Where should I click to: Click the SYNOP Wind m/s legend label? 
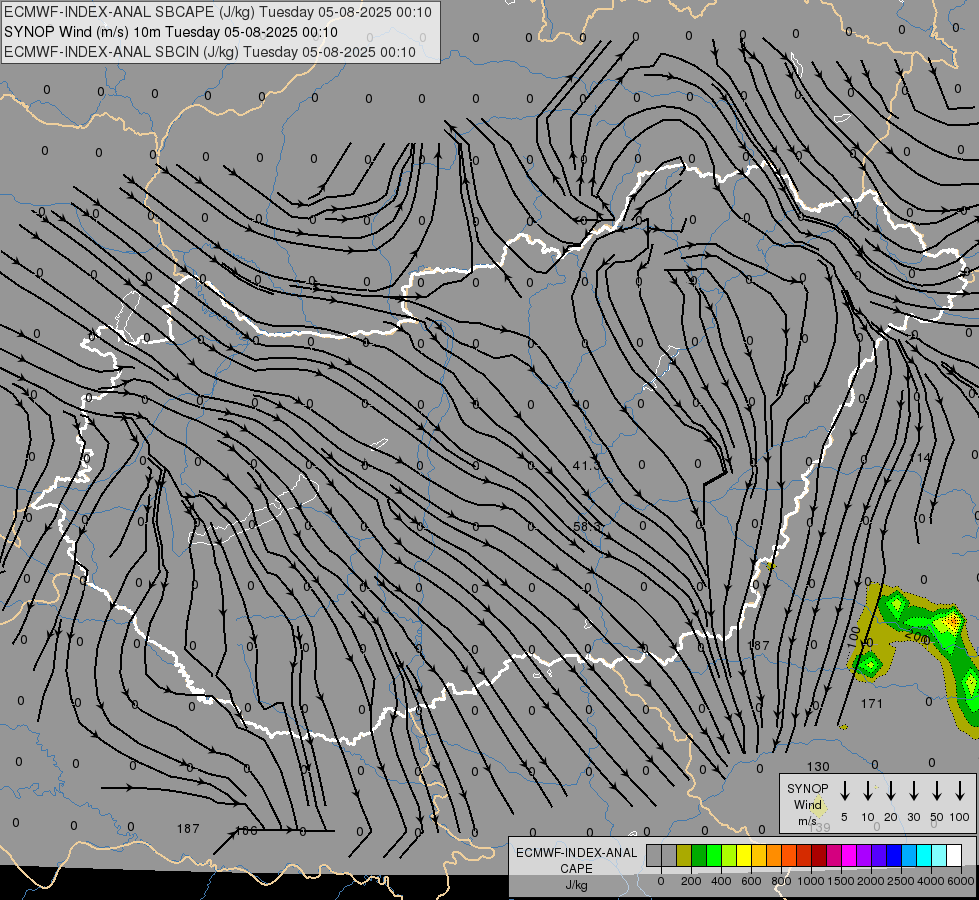coord(807,805)
